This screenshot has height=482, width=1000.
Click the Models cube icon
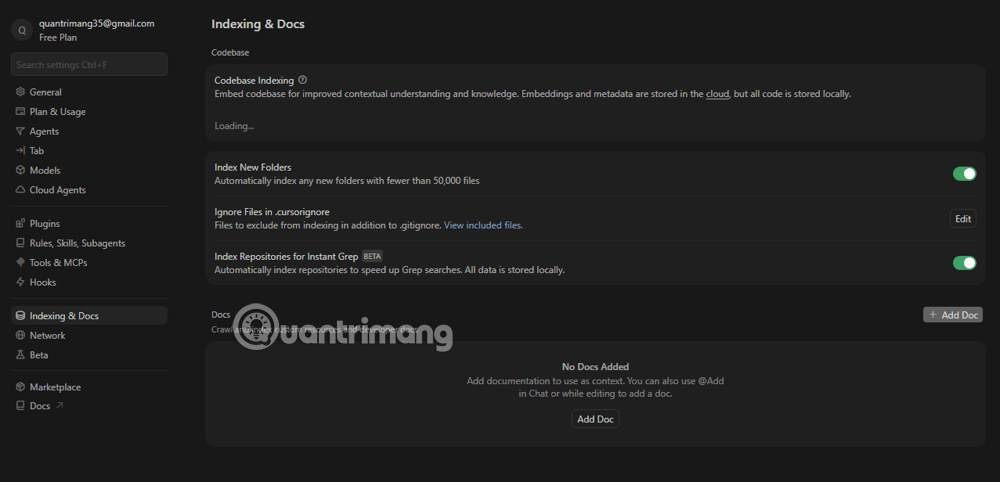tap(20, 171)
